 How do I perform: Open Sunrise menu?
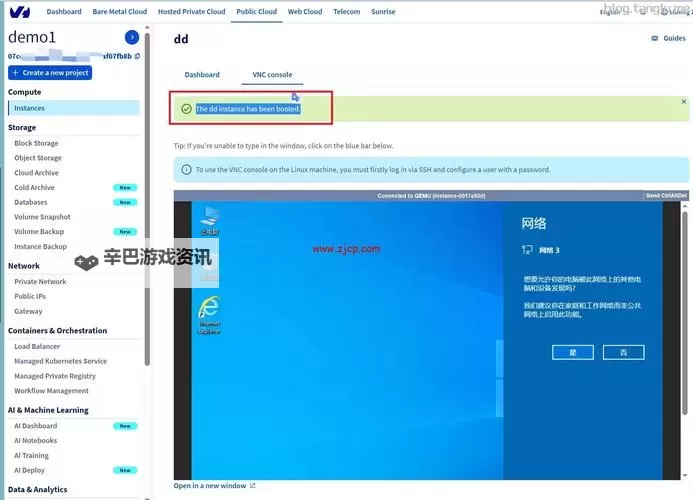click(383, 11)
